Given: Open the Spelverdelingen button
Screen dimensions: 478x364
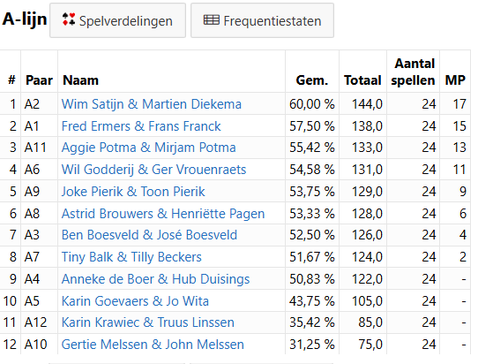Looking at the screenshot, I should click(118, 21).
